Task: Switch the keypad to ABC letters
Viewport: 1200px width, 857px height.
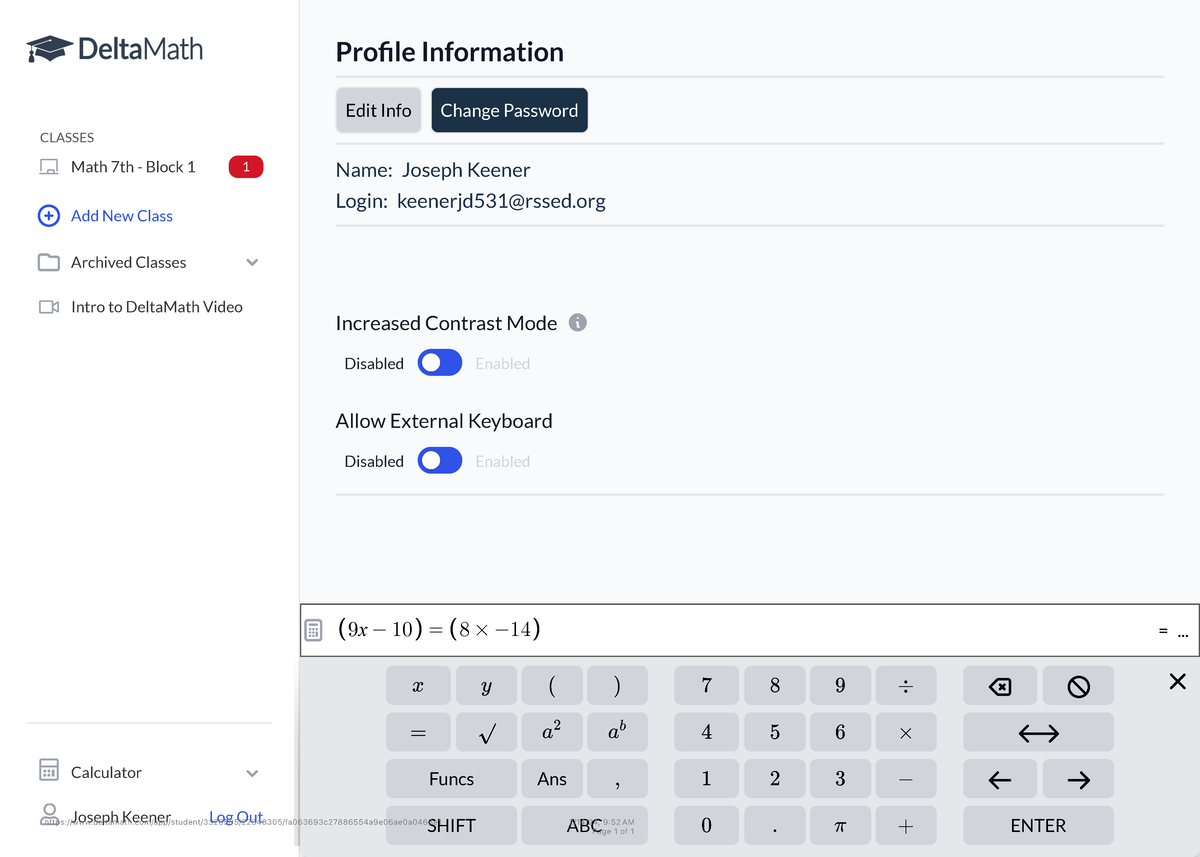Action: click(585, 825)
